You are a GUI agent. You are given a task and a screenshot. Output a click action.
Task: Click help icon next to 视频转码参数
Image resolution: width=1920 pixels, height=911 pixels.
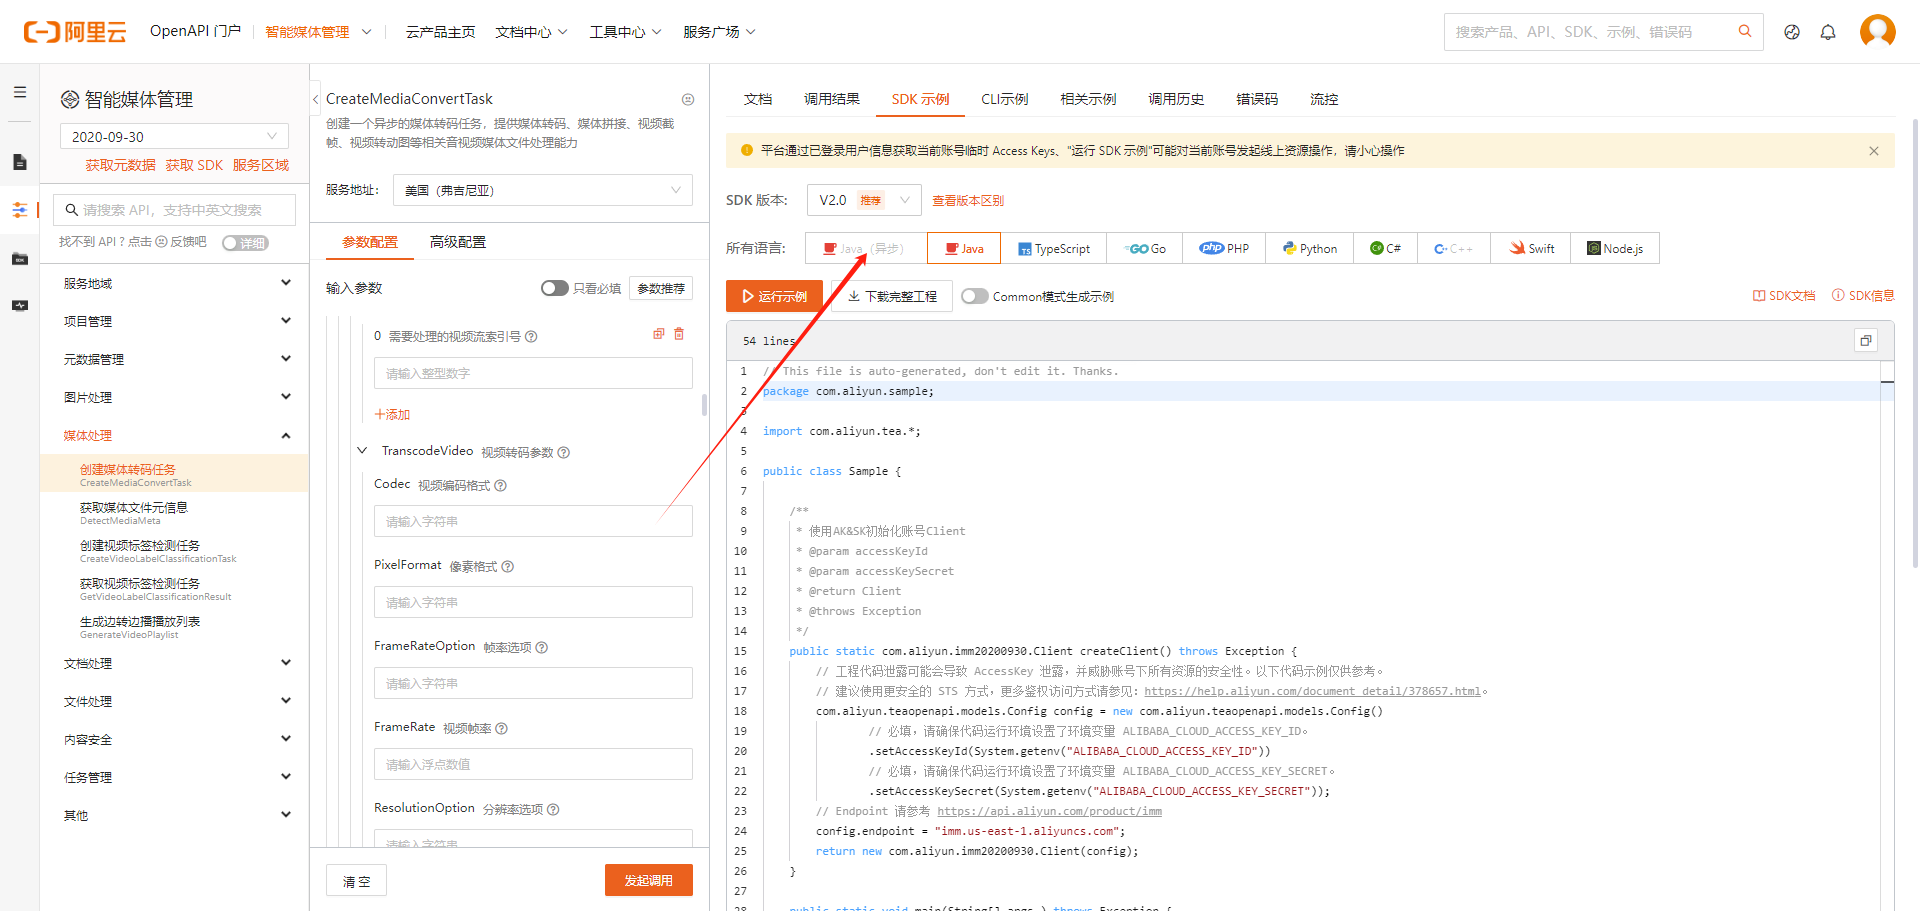tap(564, 453)
